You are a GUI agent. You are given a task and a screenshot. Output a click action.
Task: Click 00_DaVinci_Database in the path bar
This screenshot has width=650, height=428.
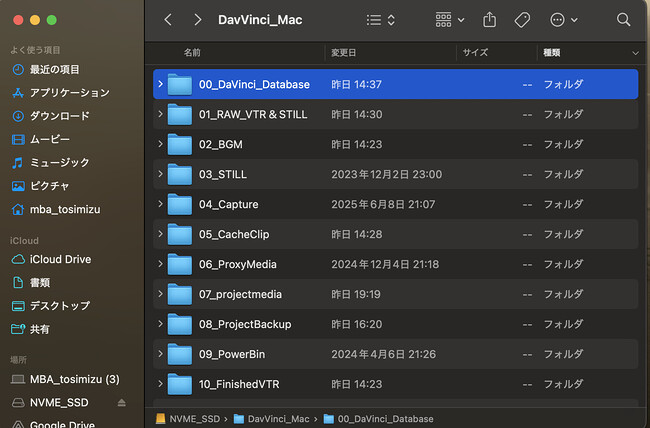(x=378, y=419)
